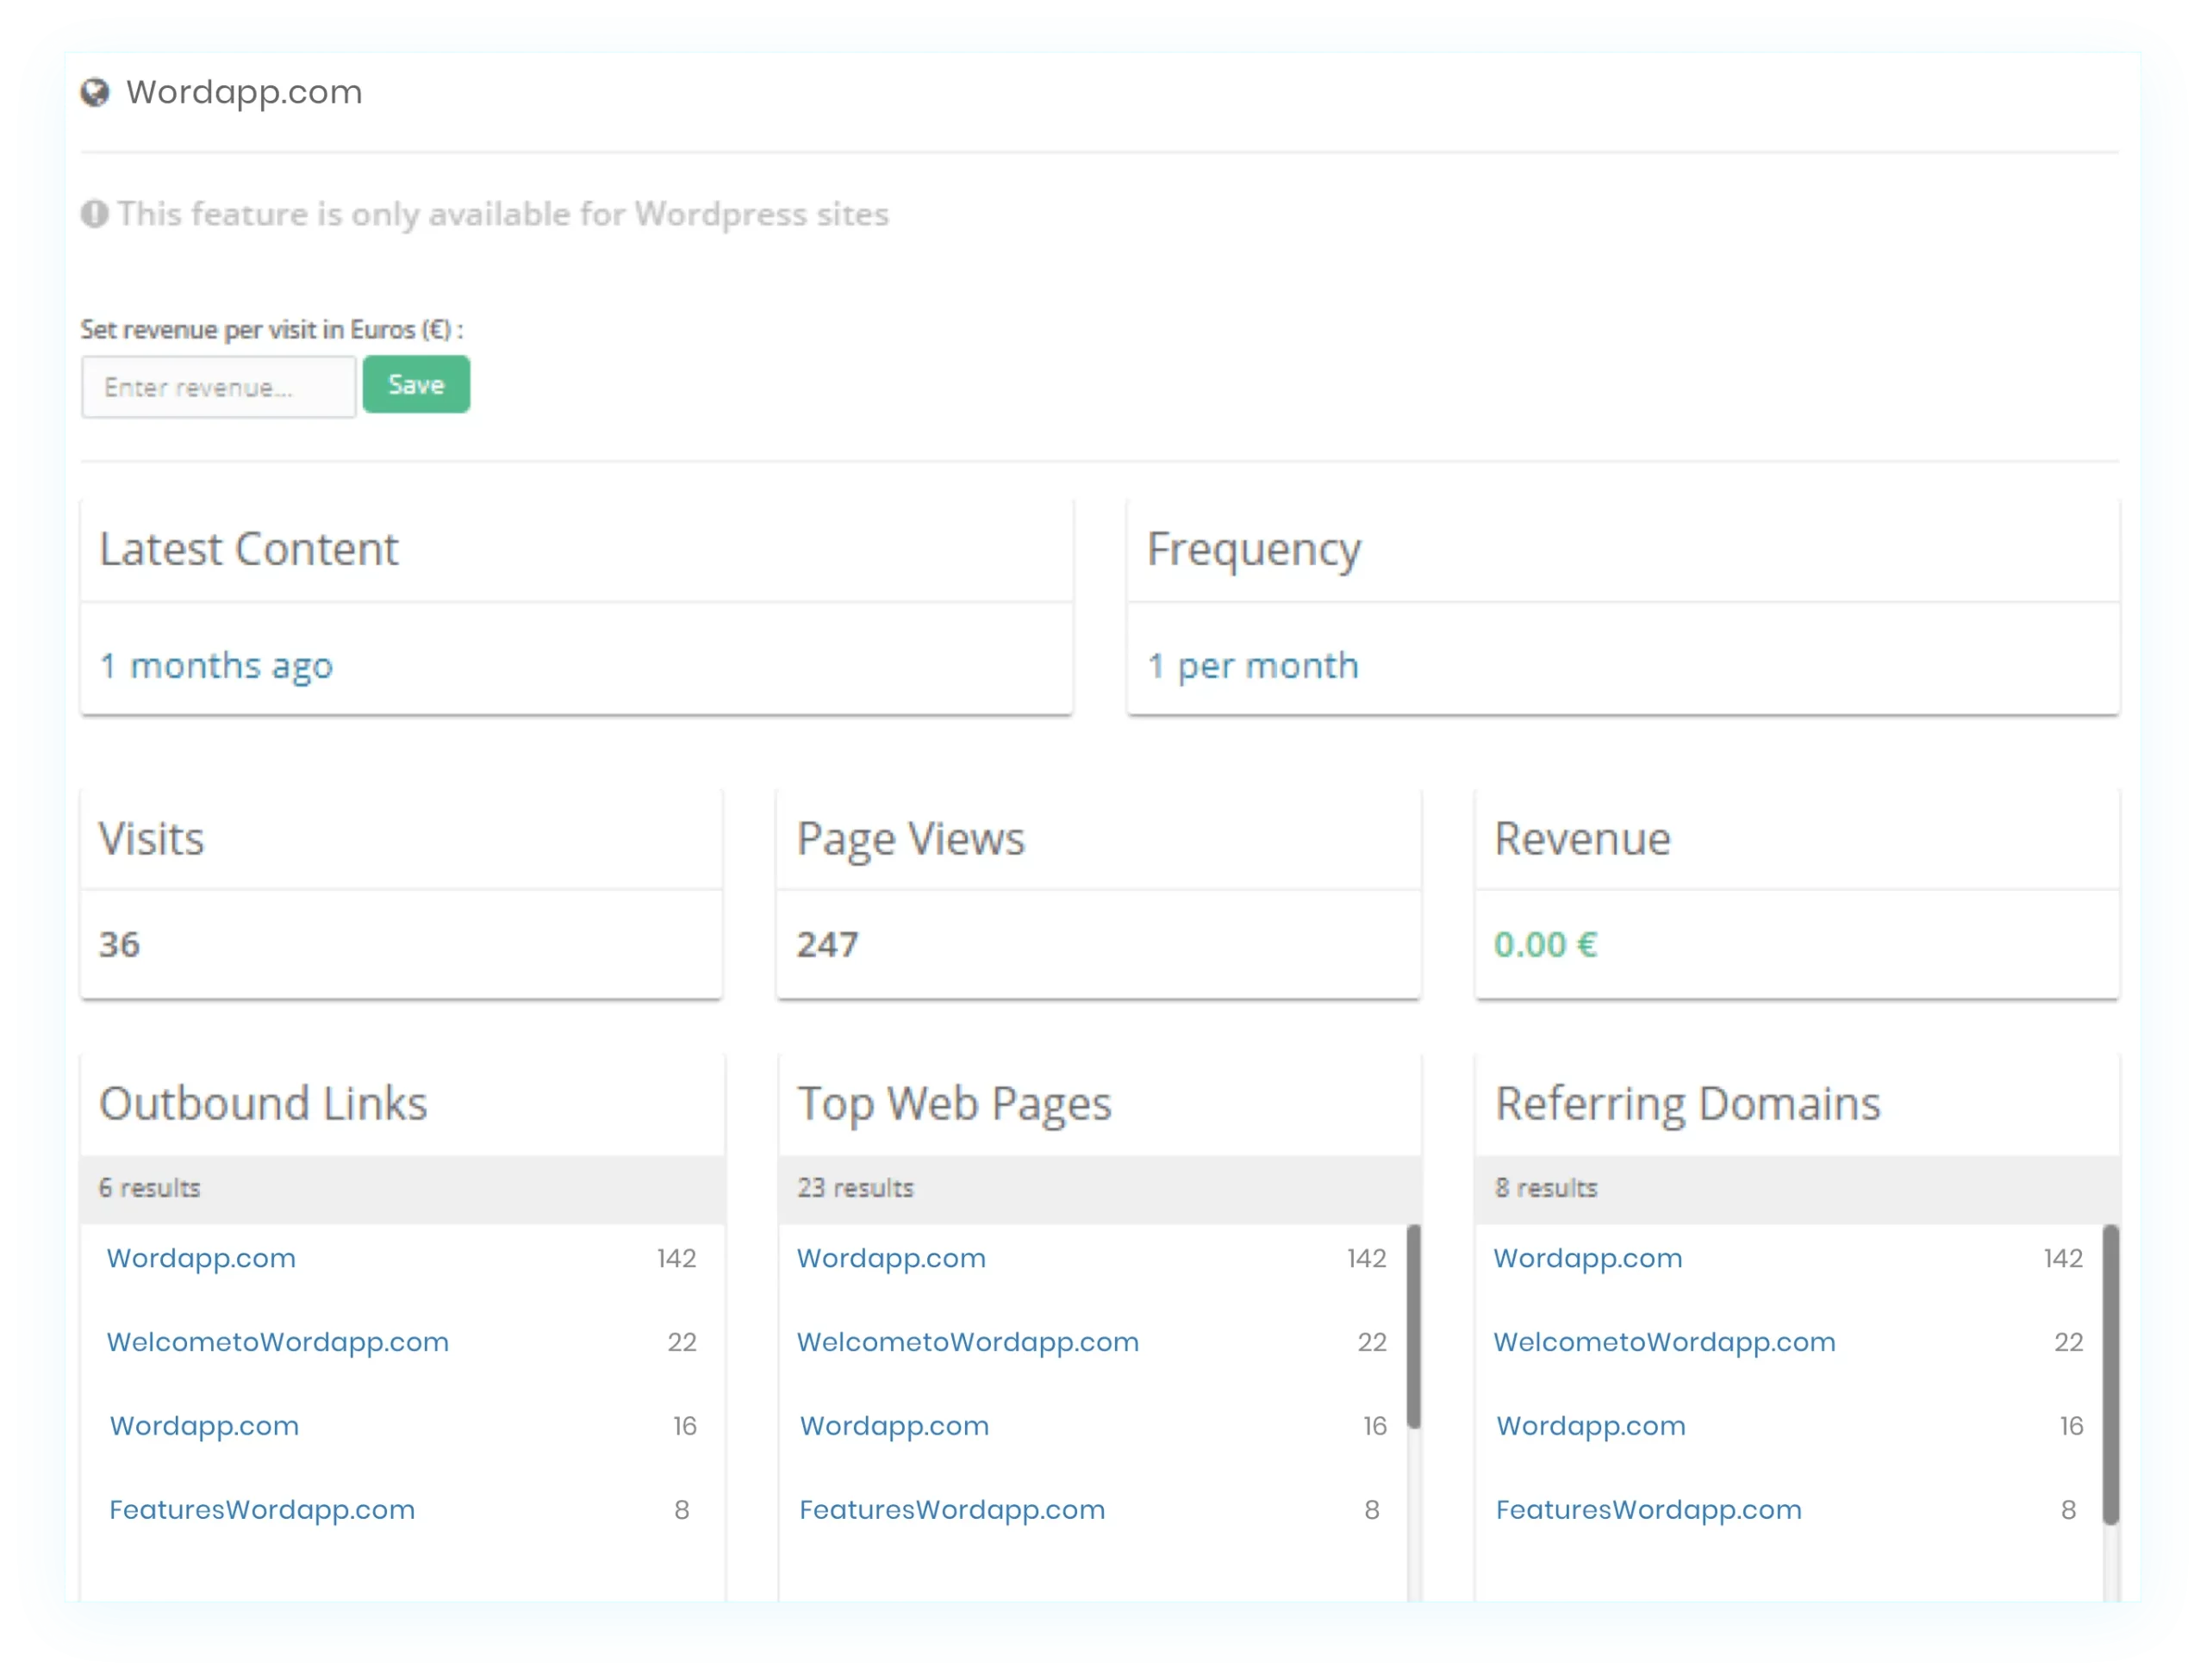
Task: Click the 1 months ago Latest Content value
Action: (216, 666)
